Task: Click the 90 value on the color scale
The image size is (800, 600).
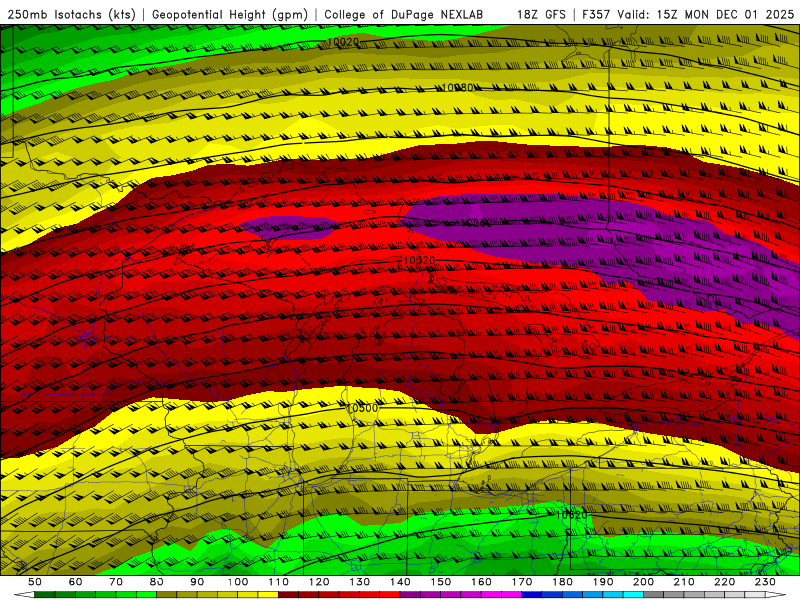Action: point(197,582)
